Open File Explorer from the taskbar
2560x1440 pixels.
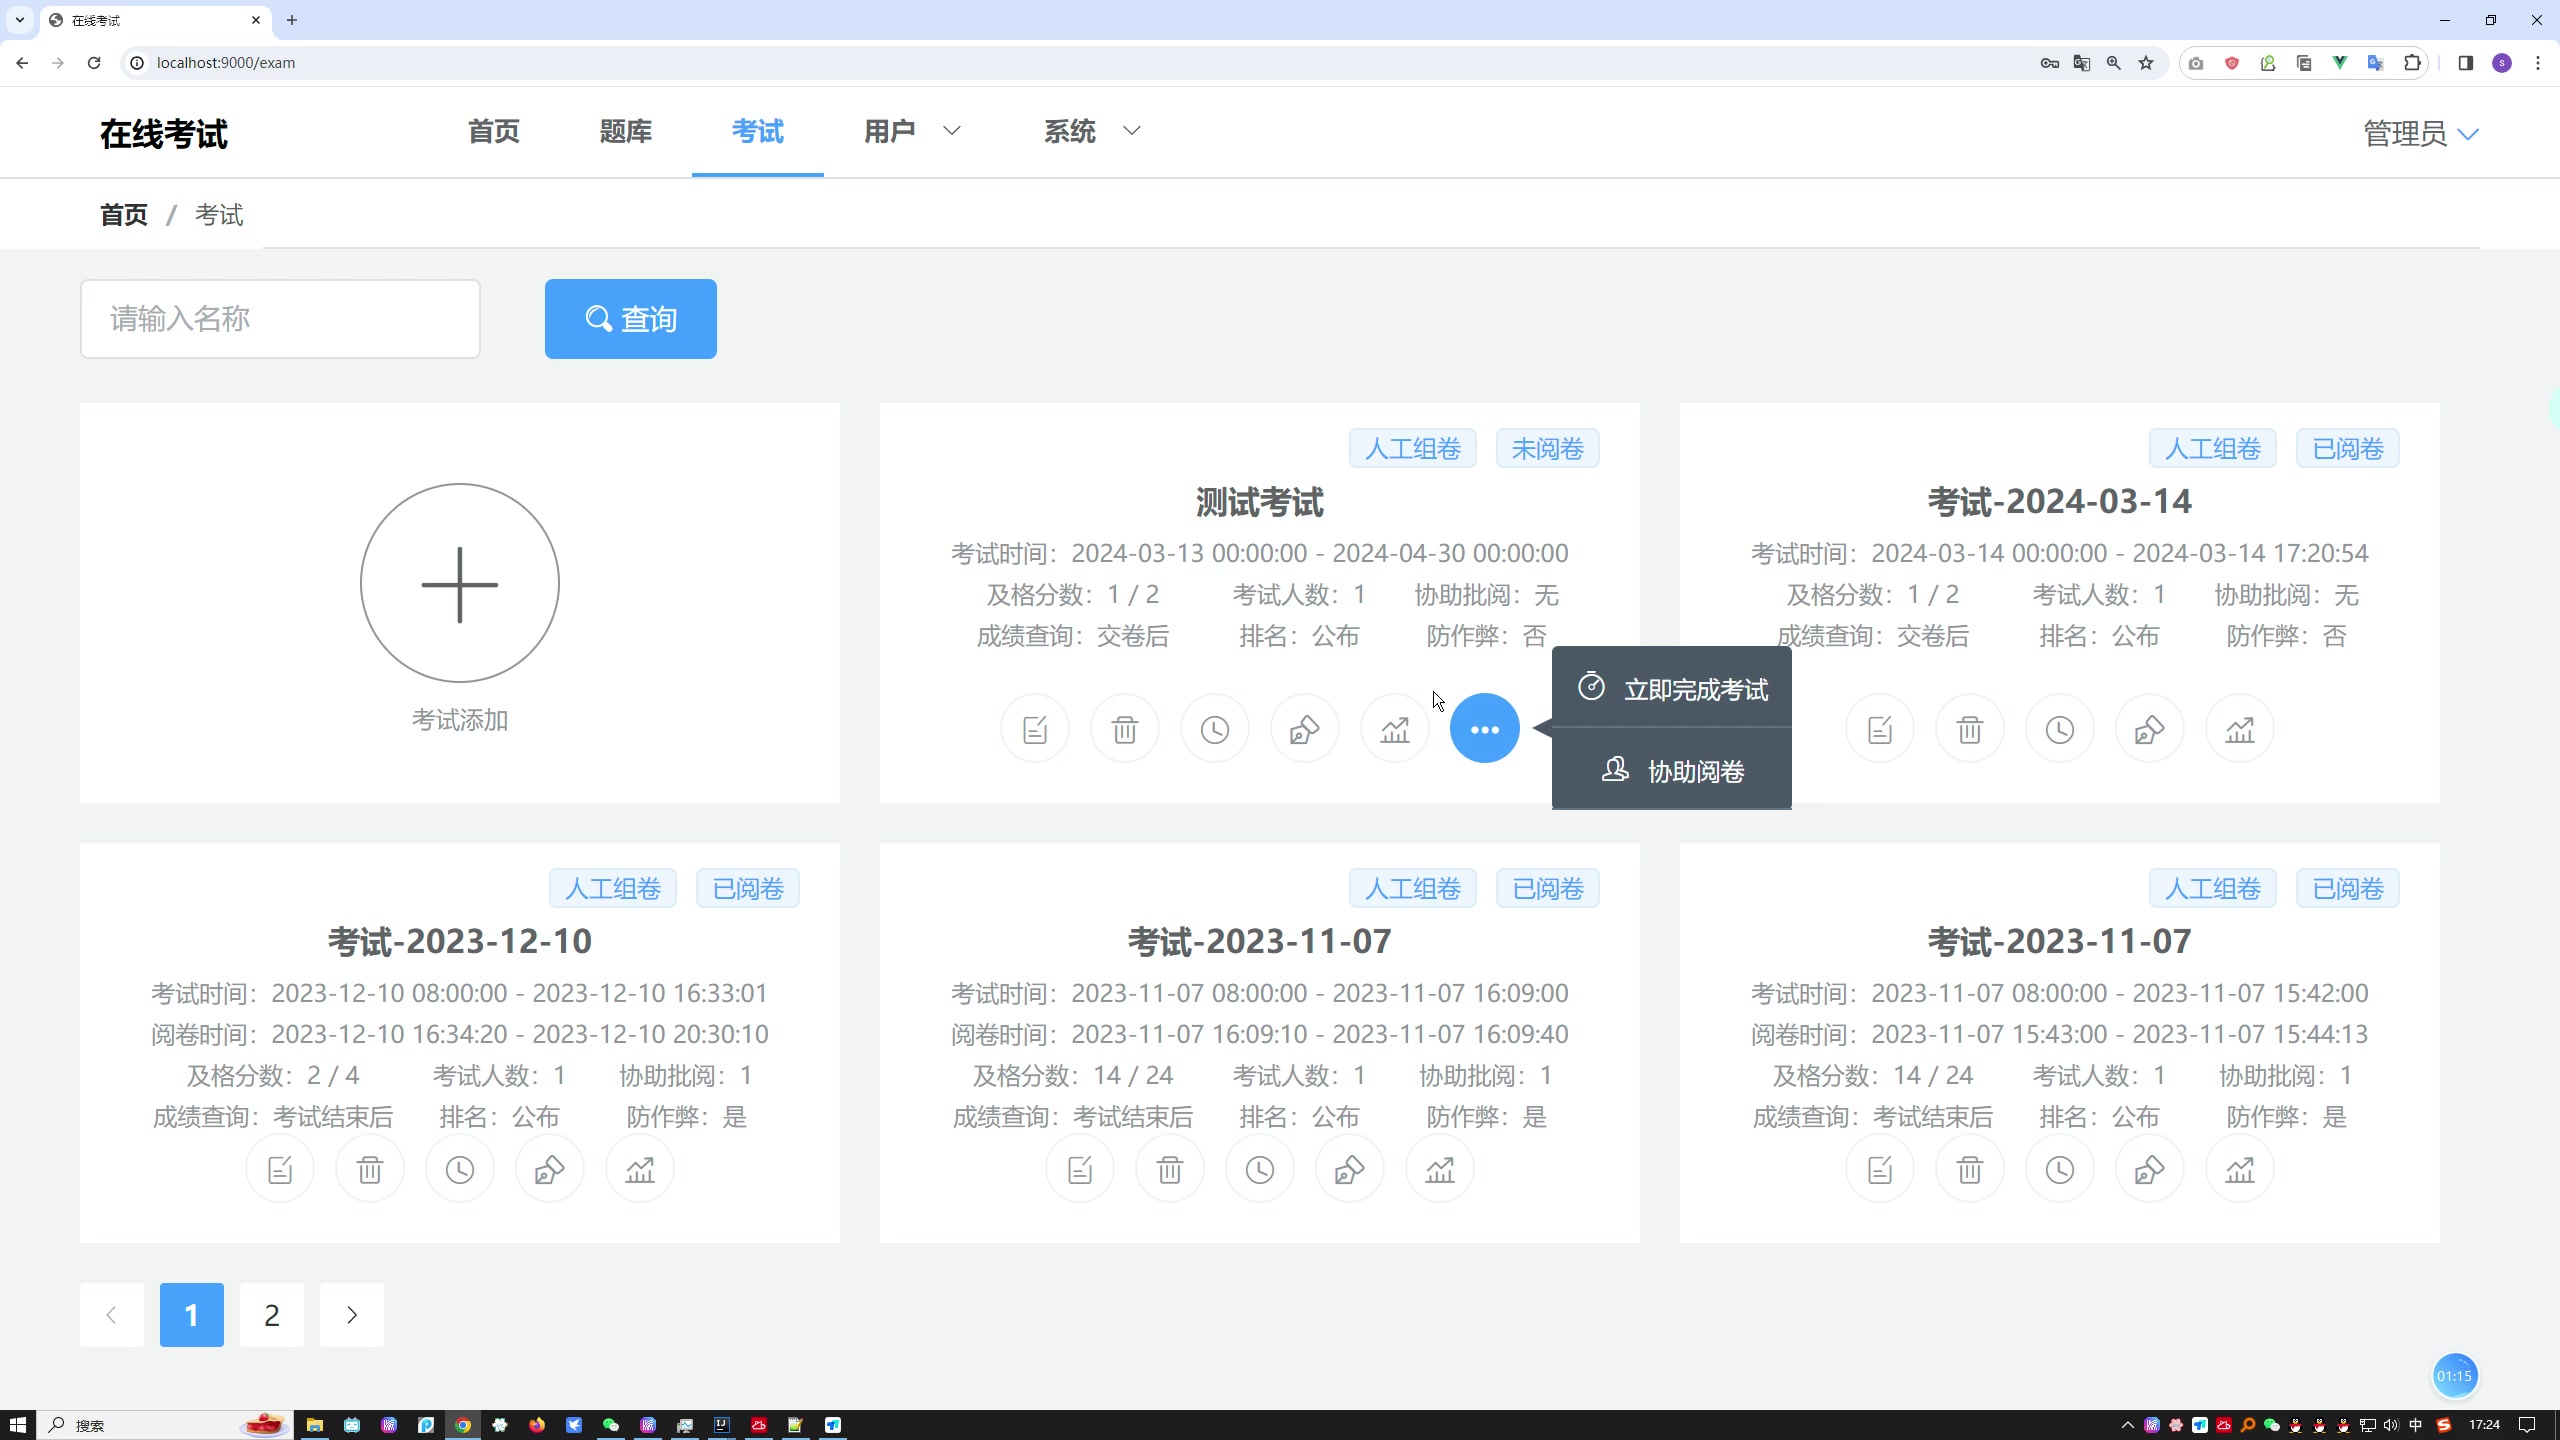click(315, 1425)
